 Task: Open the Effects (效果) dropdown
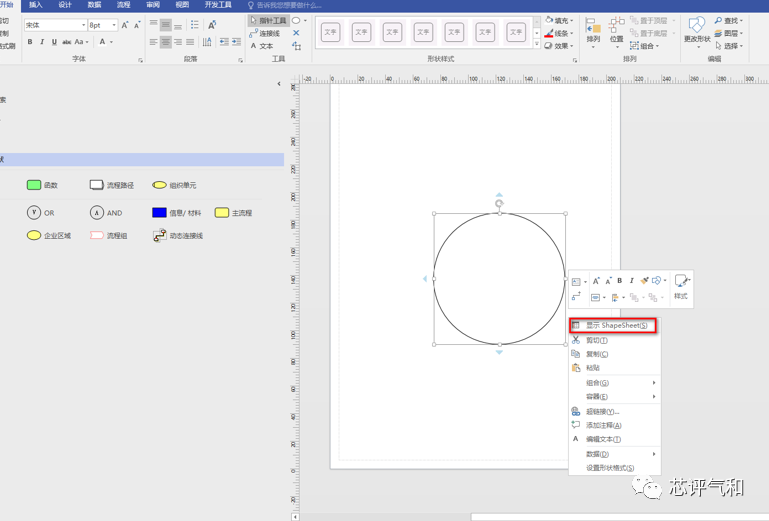tap(560, 46)
